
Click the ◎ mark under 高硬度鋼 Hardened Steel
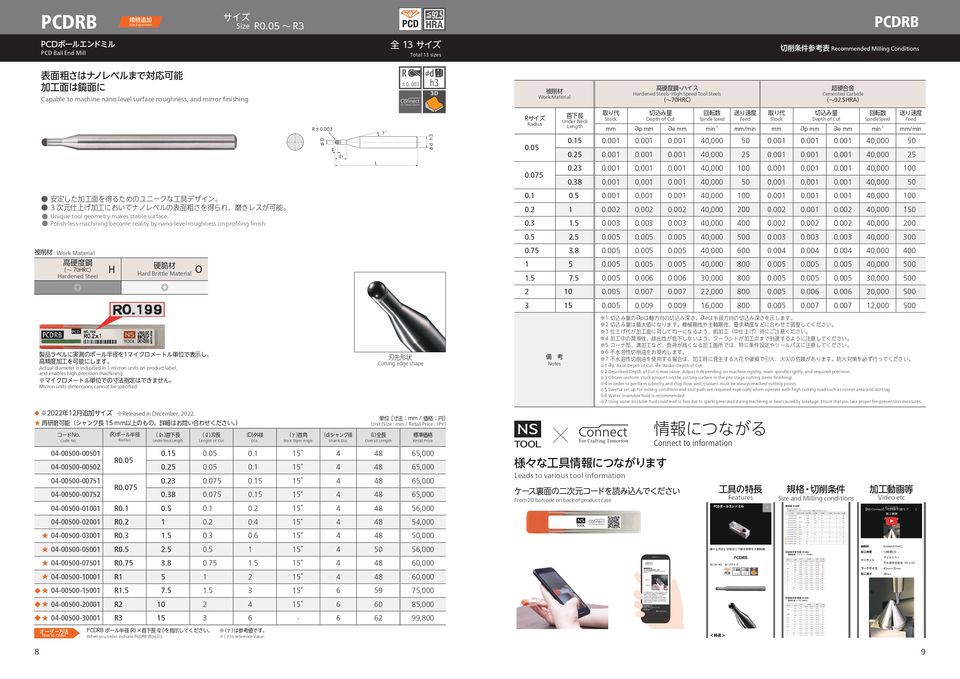[77, 287]
